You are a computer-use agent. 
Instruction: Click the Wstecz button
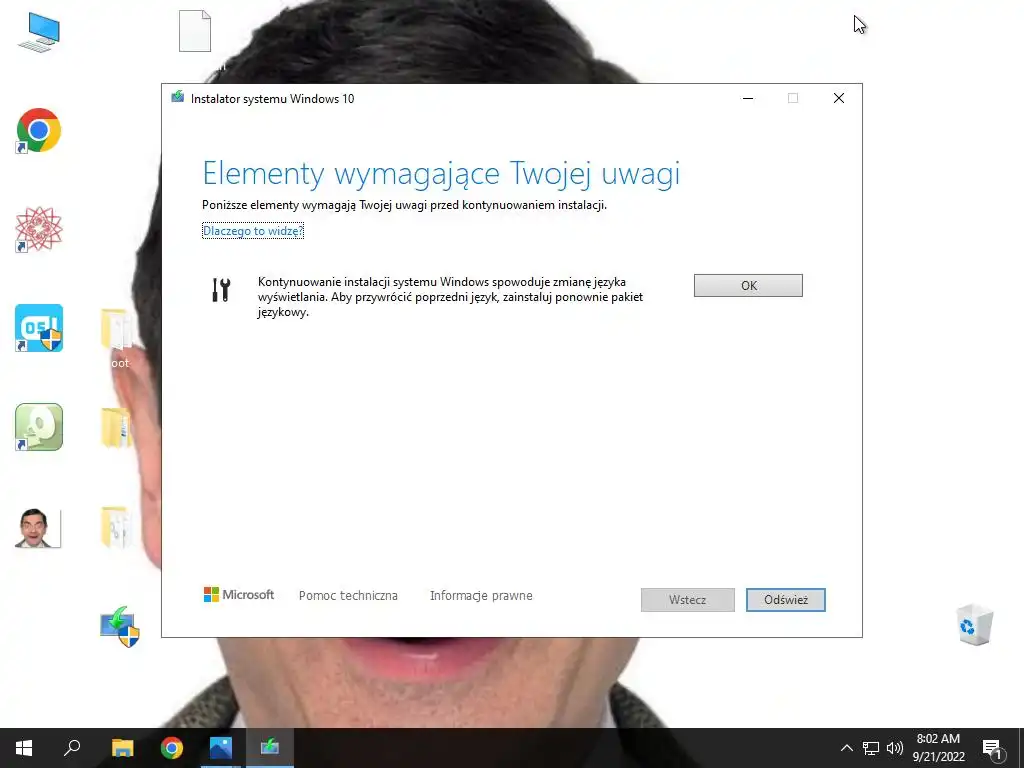687,600
